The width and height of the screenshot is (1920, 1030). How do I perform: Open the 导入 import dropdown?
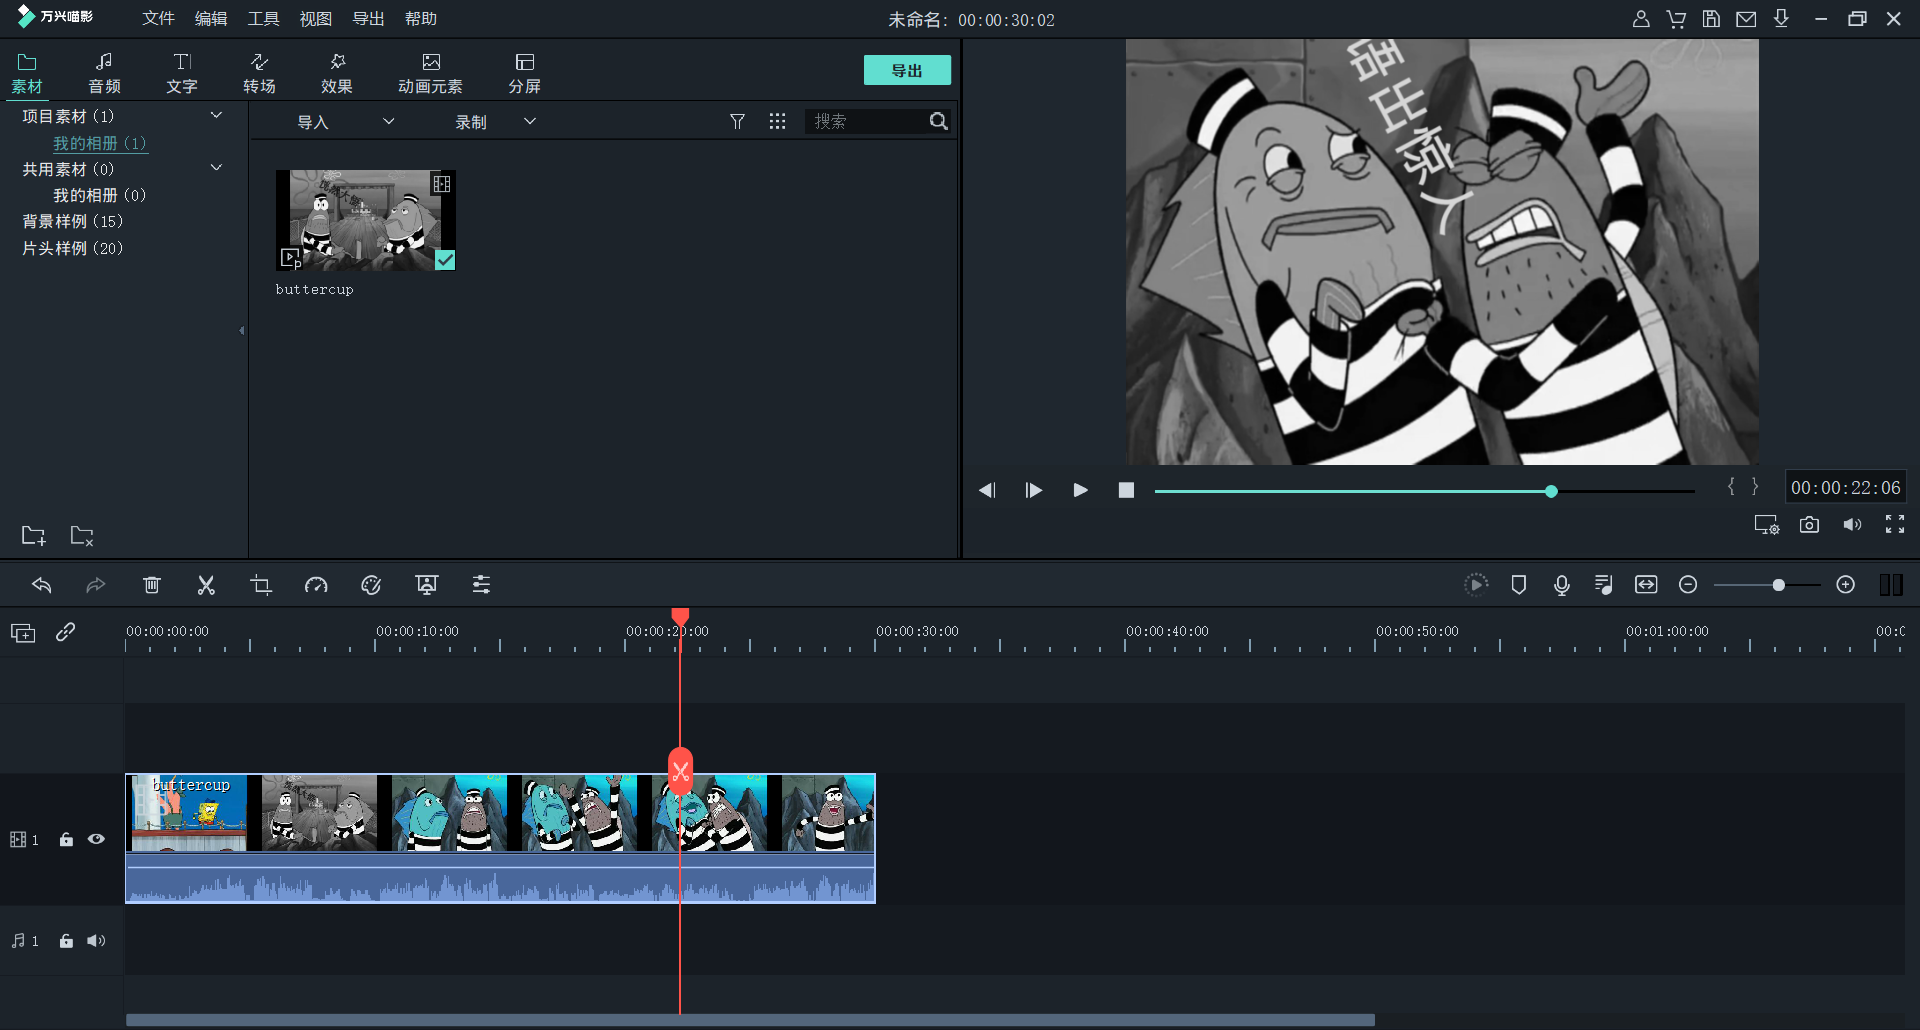[345, 122]
